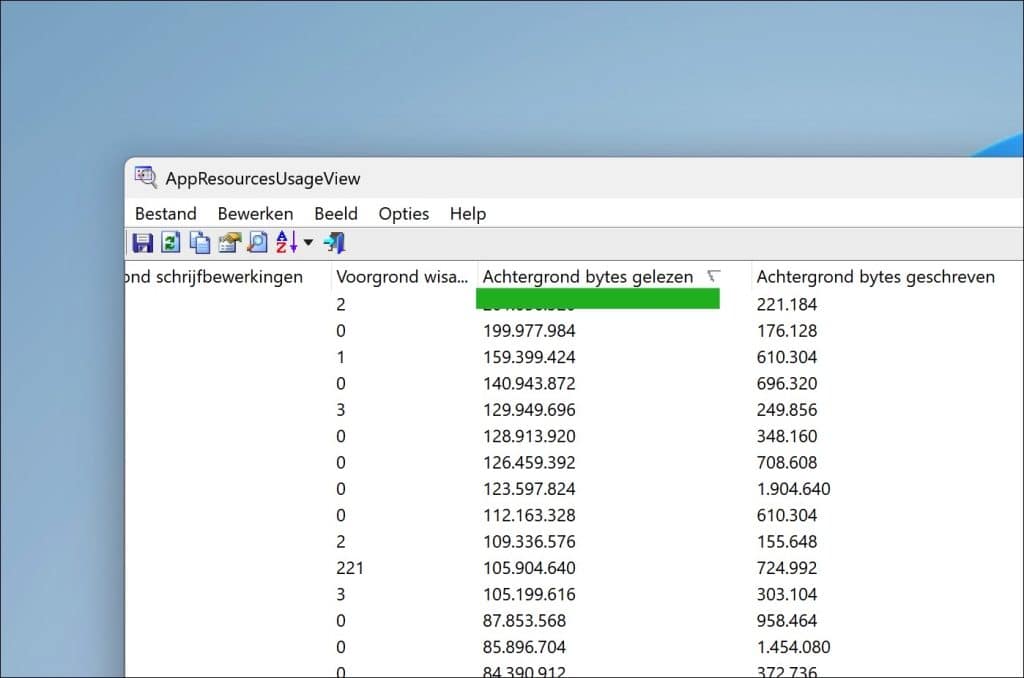Select the Voorgrond cell showing 221

[x=350, y=568]
